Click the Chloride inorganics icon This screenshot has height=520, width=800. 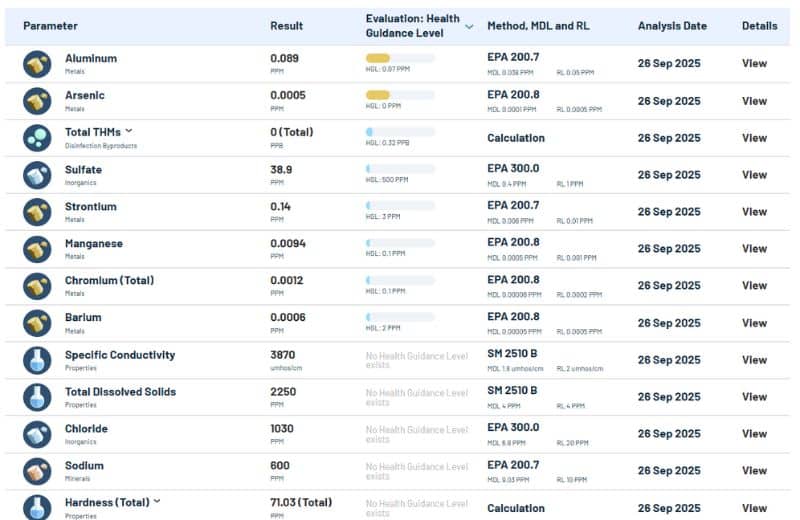point(37,434)
